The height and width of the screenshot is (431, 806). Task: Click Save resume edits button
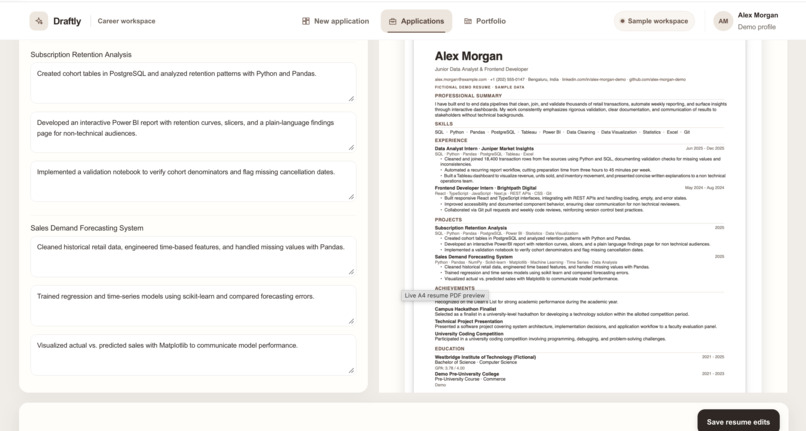pos(738,422)
